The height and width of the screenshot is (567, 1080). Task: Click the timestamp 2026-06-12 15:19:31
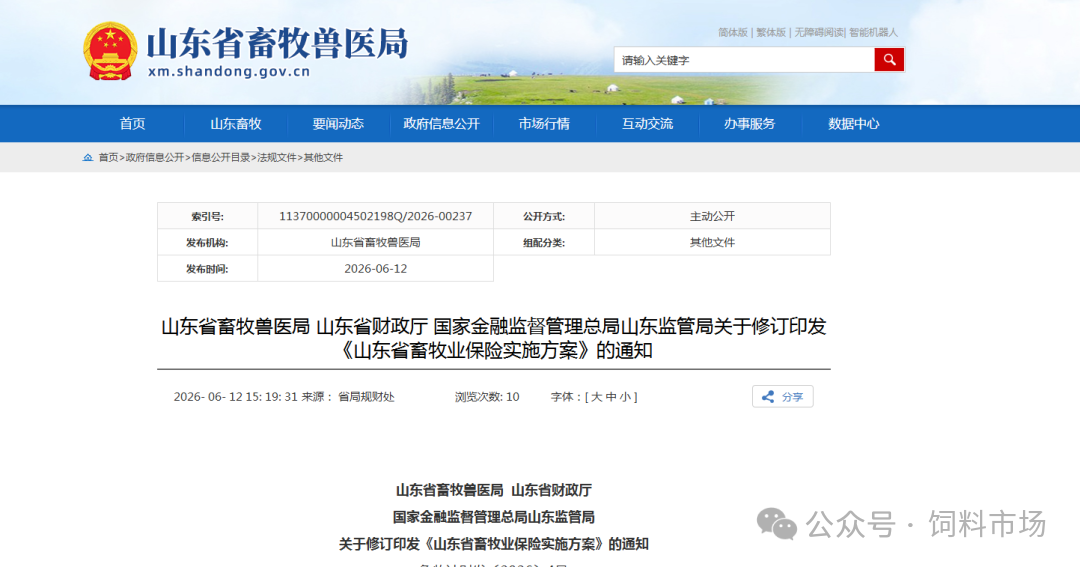point(236,397)
